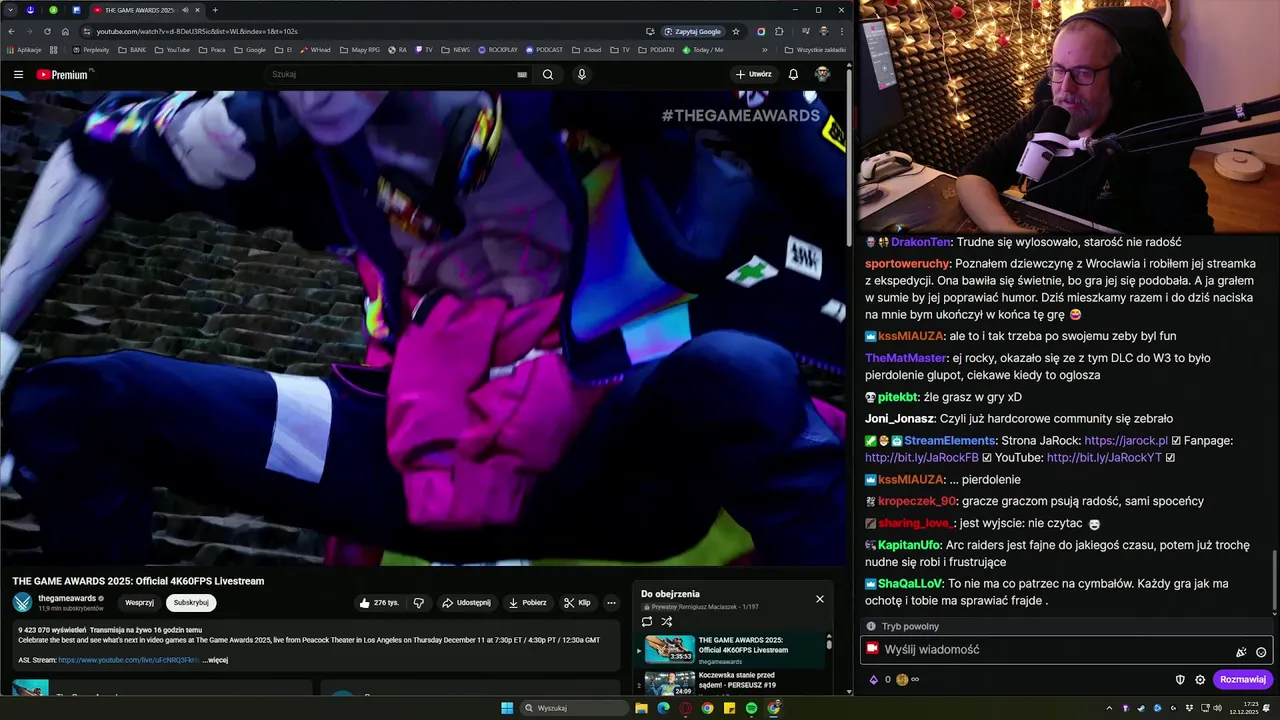Click the YouTube search magnifier button
Screen dimensions: 1280x720
pyautogui.click(x=548, y=74)
